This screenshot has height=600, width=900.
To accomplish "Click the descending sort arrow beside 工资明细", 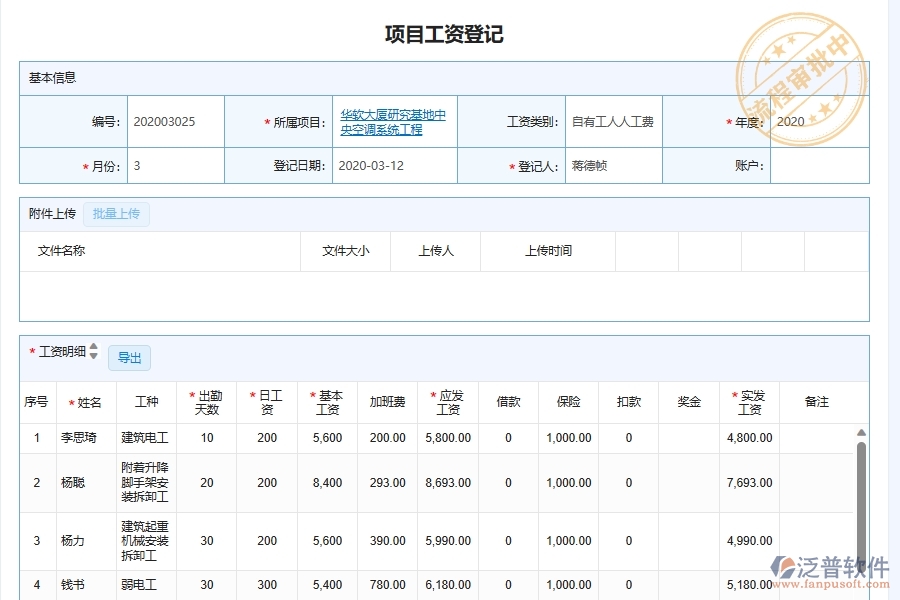I will [x=92, y=355].
